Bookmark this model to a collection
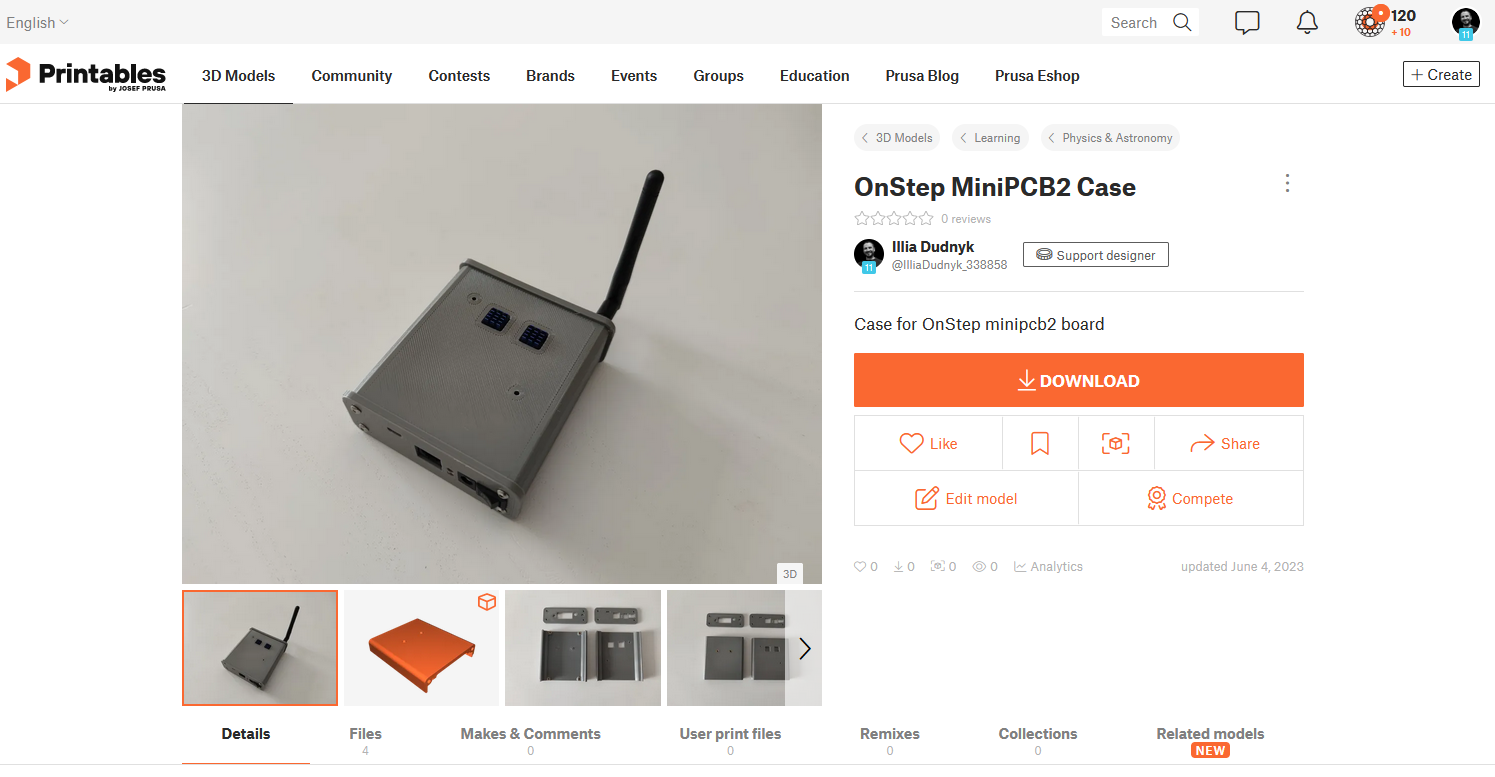The image size is (1495, 777). (1040, 443)
